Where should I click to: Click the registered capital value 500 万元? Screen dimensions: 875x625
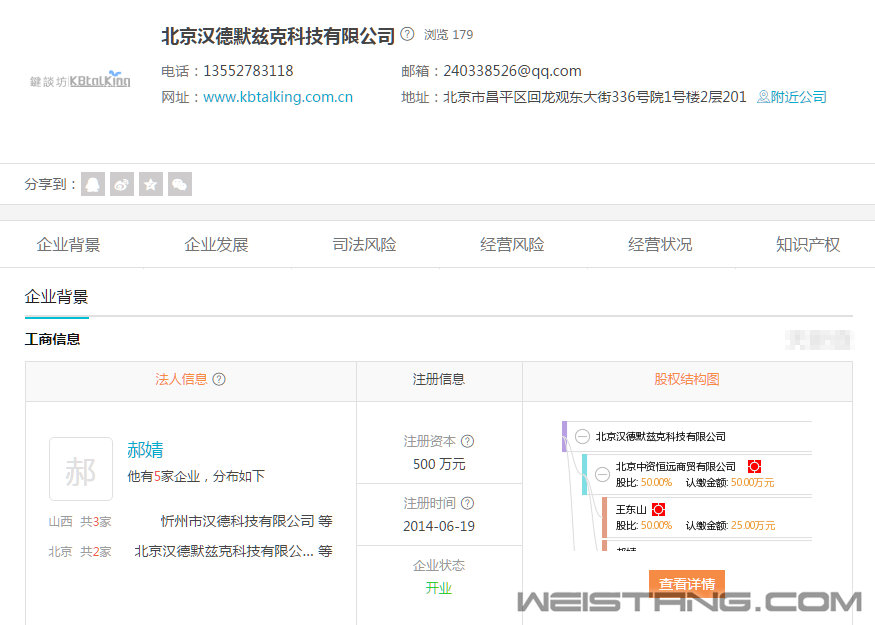[x=439, y=464]
